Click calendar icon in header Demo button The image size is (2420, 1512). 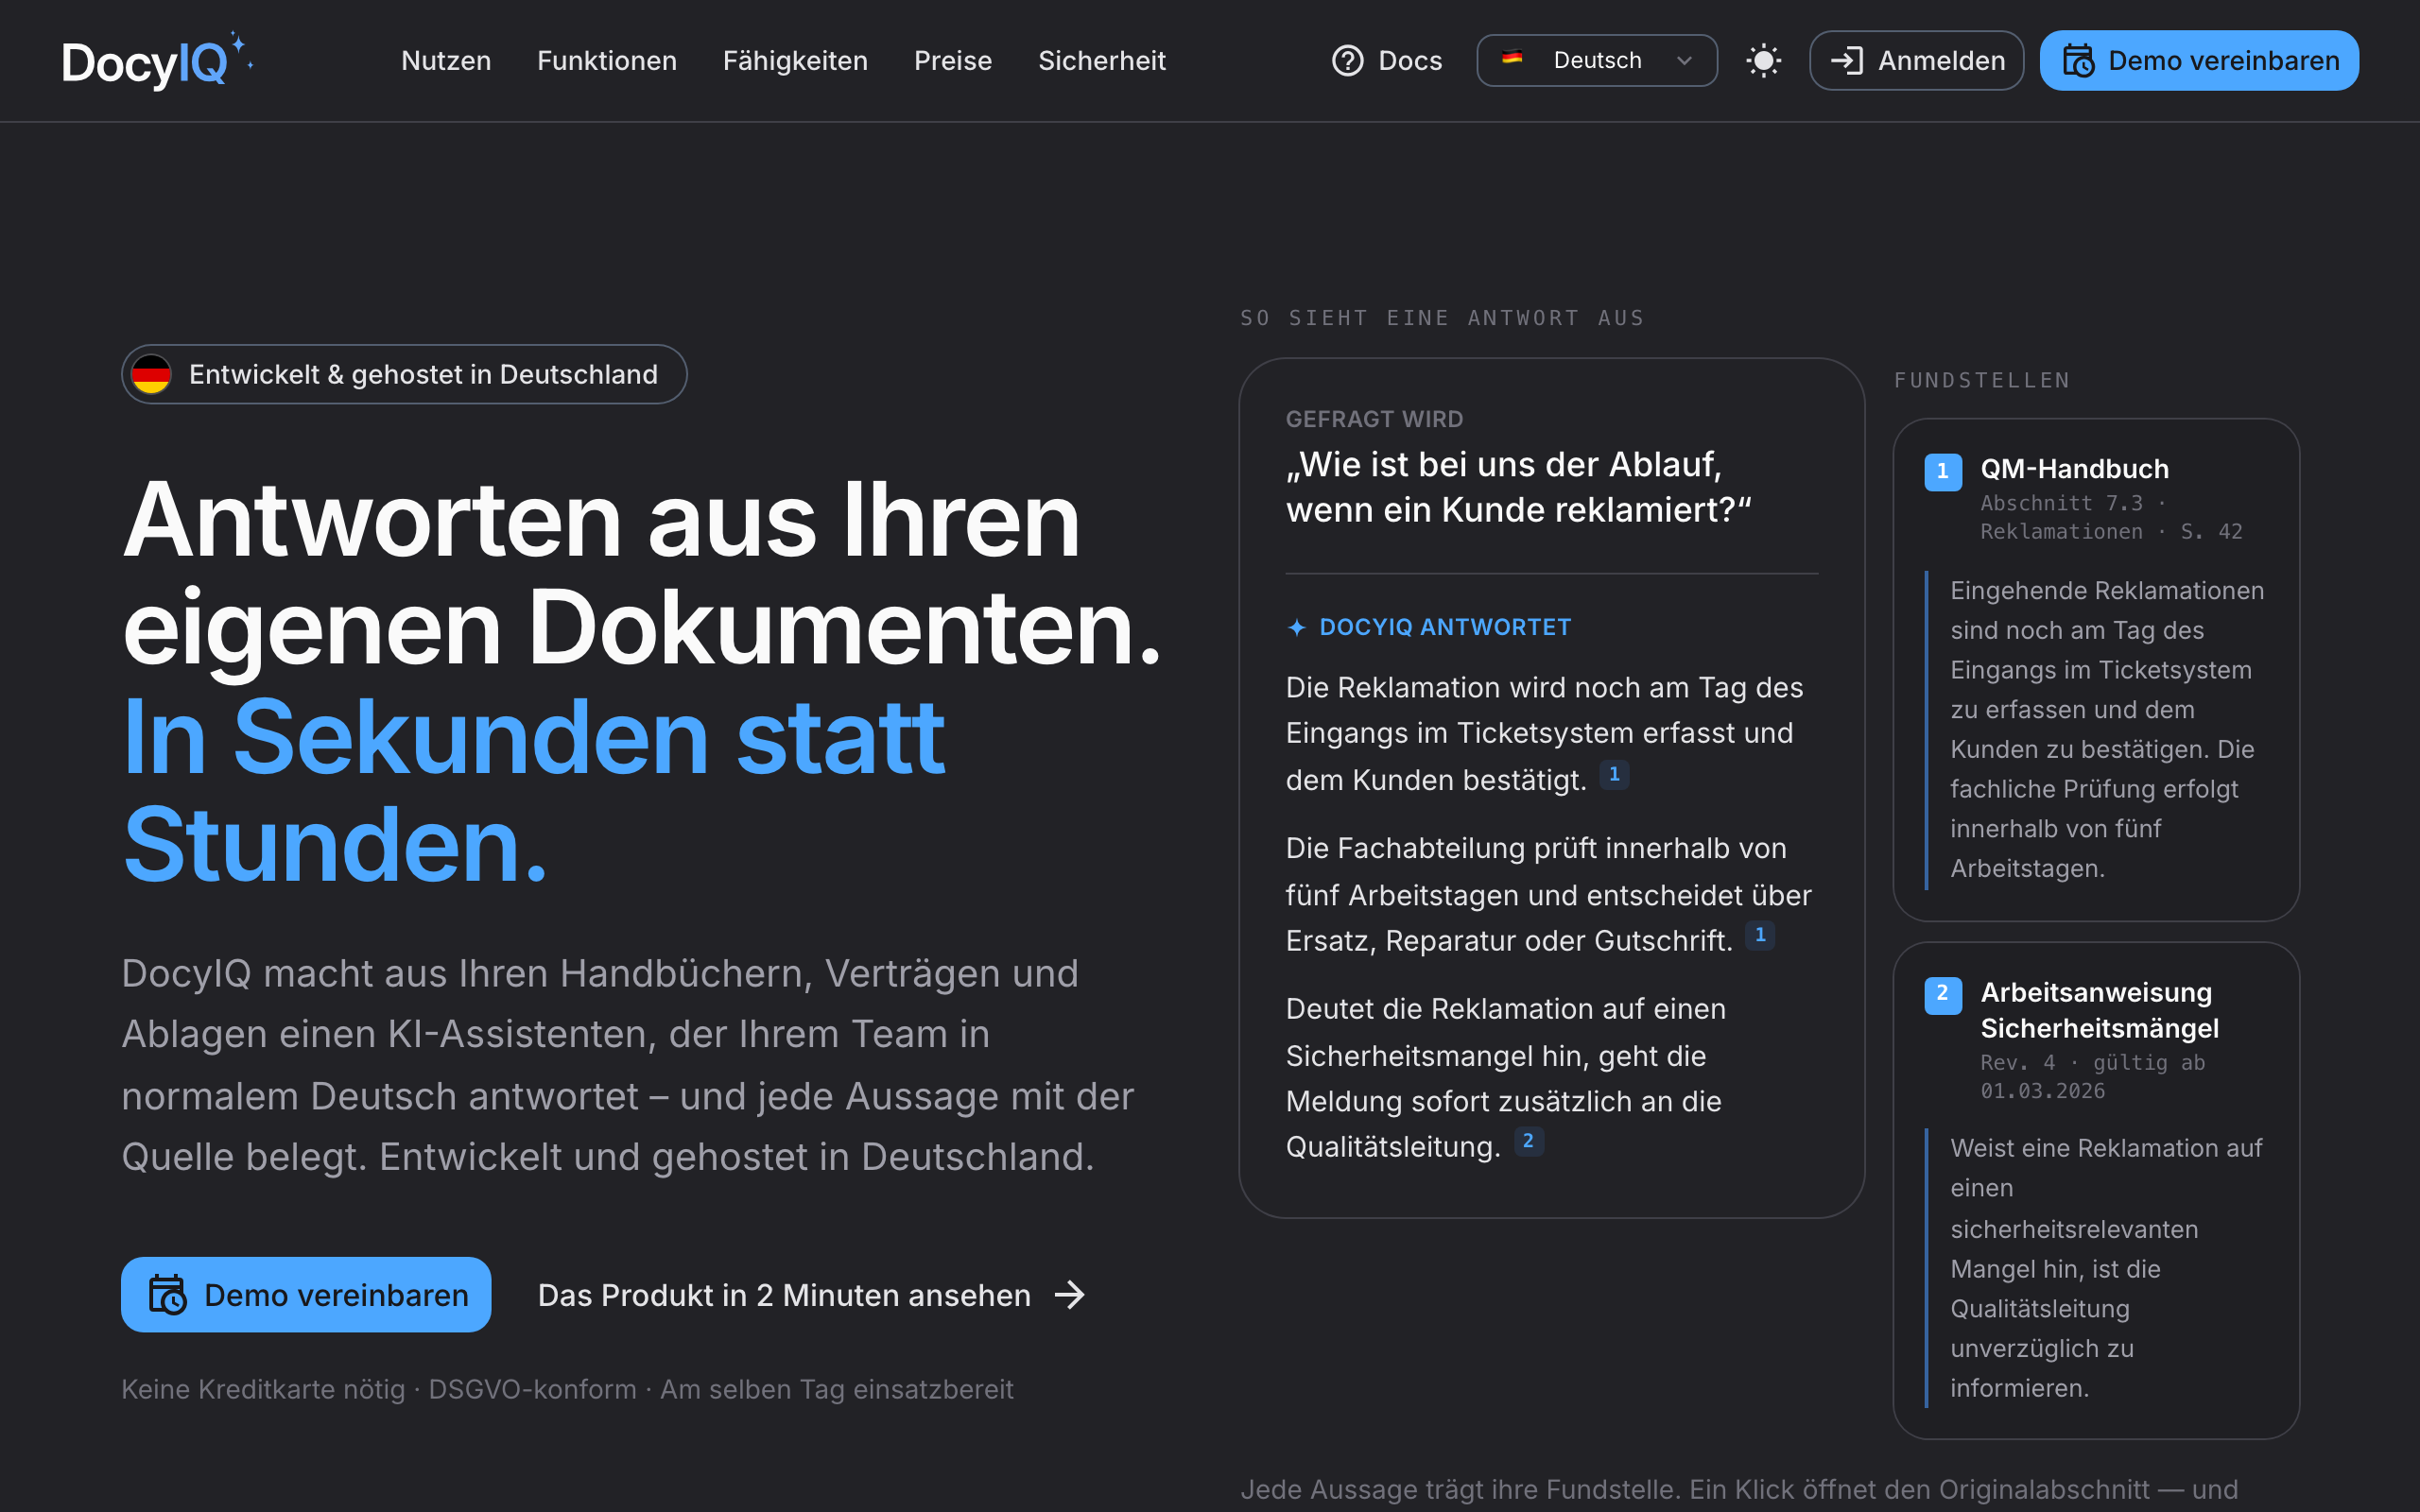(x=2079, y=61)
